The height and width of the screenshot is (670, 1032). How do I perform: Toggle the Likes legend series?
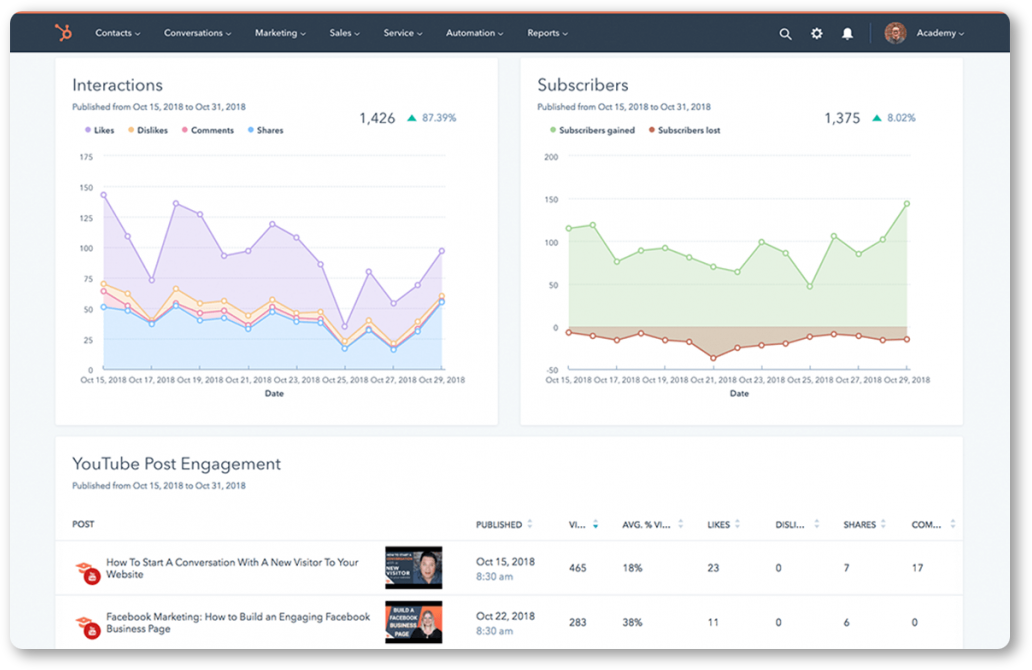pos(99,130)
